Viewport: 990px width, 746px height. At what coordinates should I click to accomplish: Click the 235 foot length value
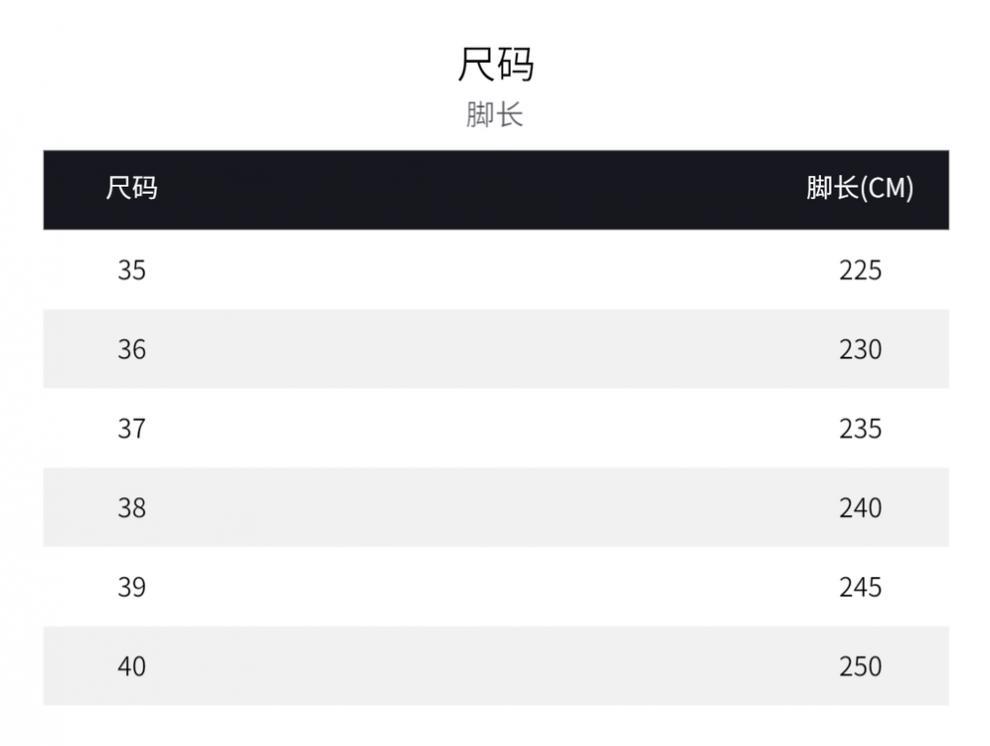tap(860, 428)
